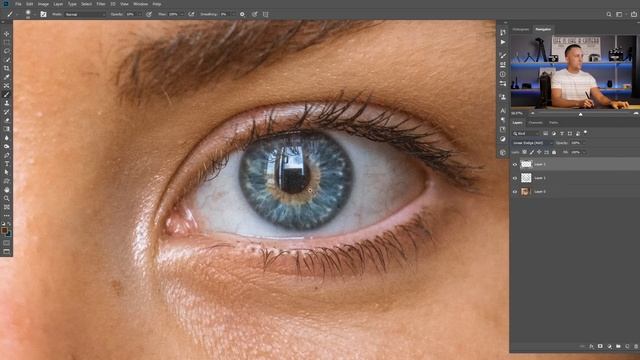640x360 pixels.
Task: Click the Navigator zoom percentage field
Action: (518, 113)
